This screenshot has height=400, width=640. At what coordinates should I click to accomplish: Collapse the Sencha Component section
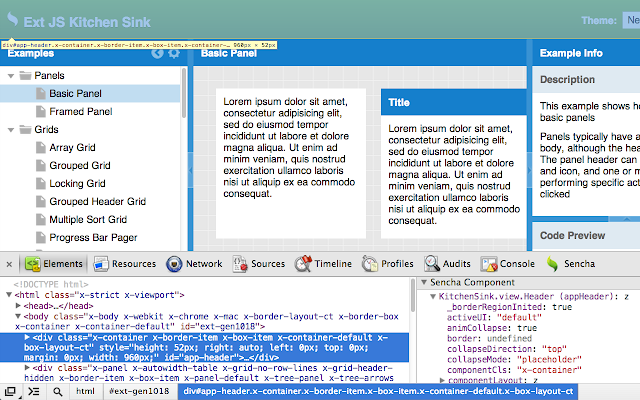pos(424,282)
